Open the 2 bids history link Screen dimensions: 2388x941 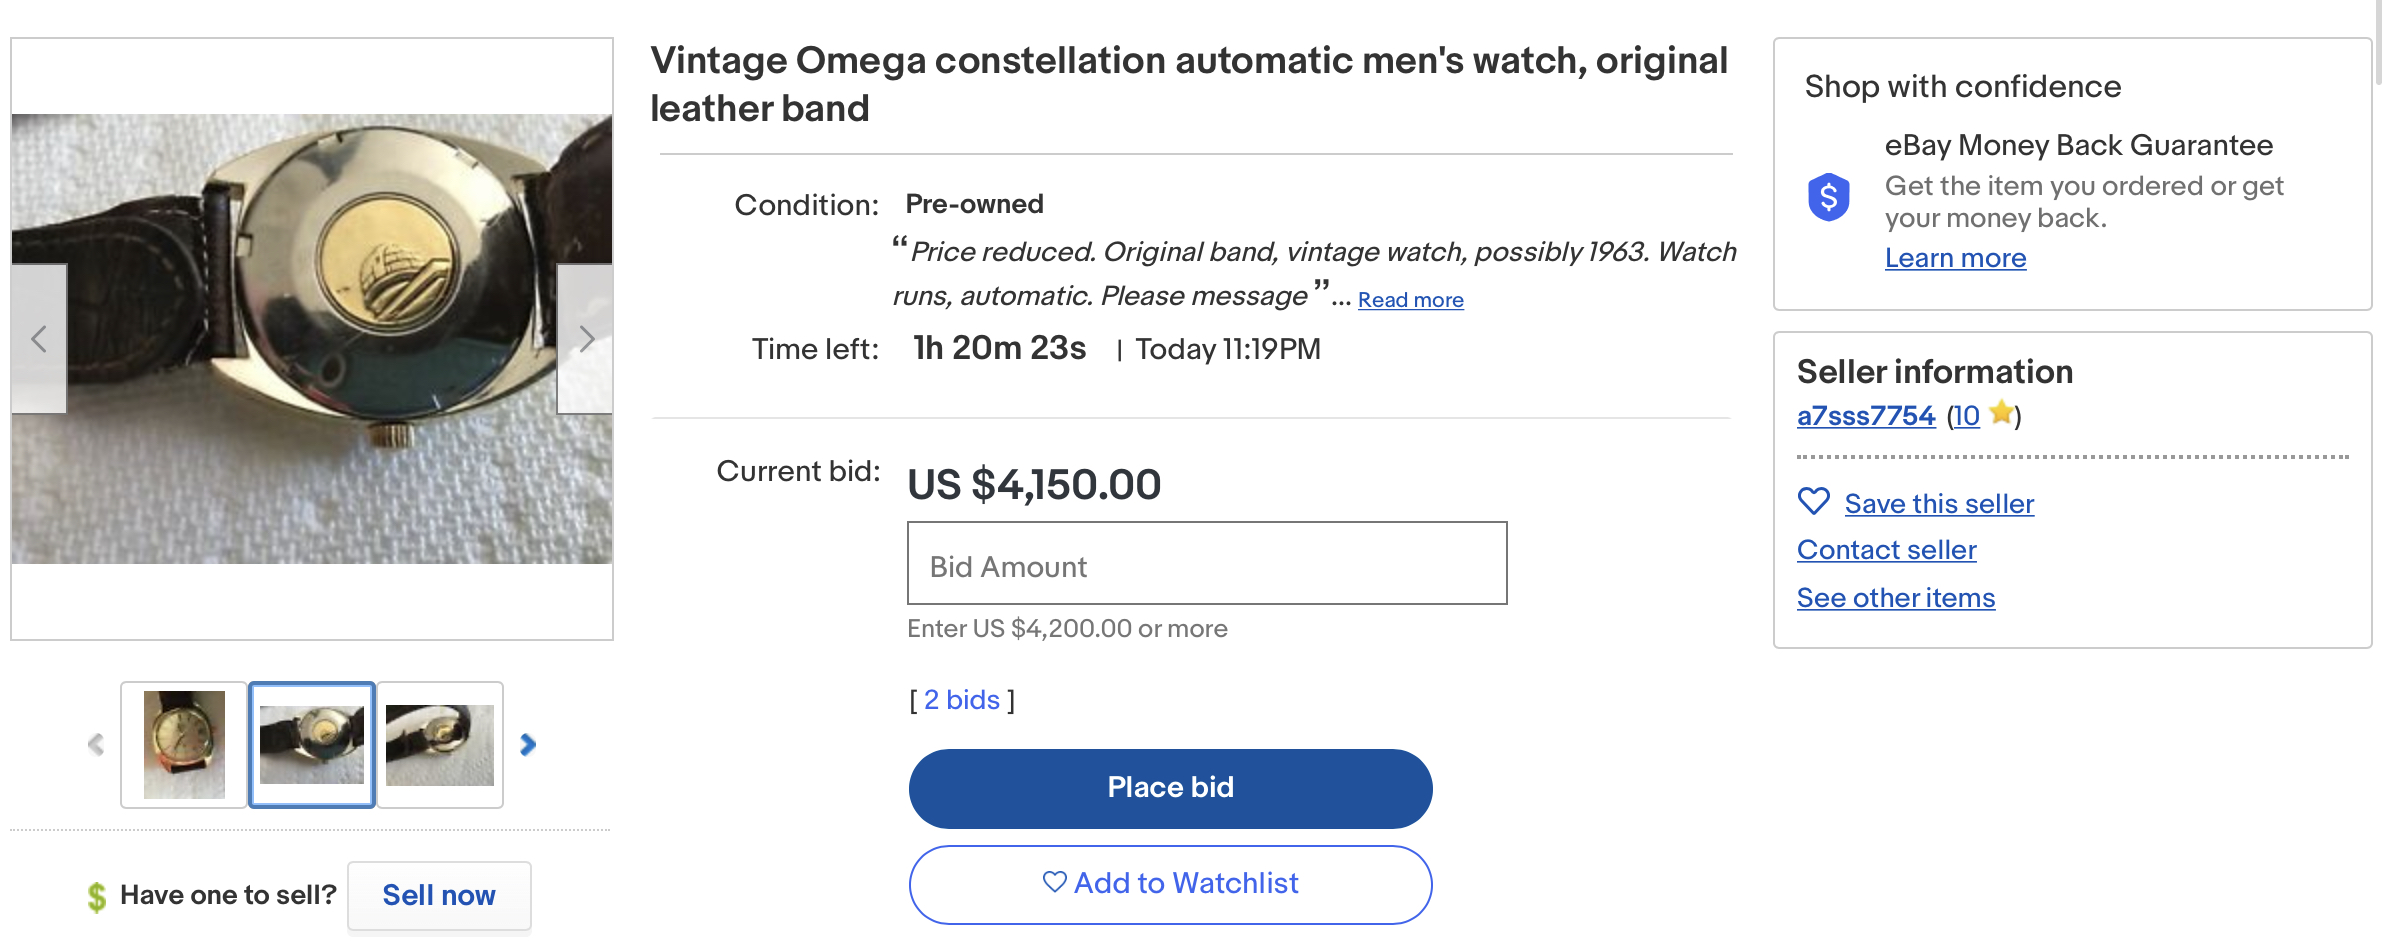961,700
